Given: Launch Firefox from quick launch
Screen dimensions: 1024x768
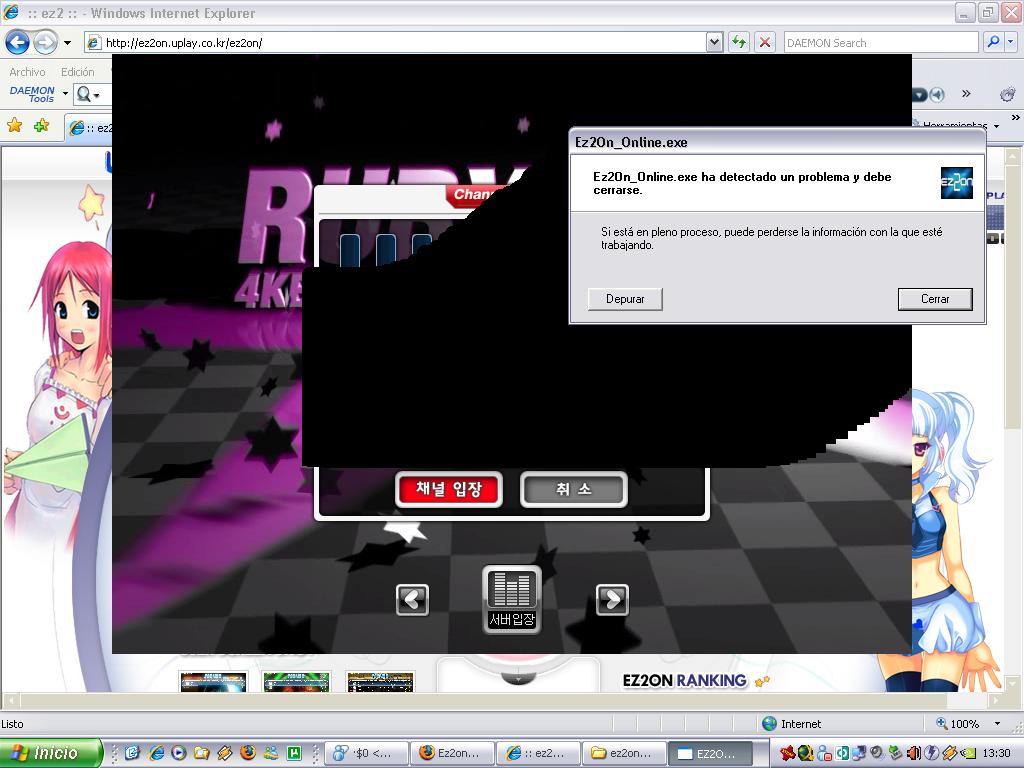Looking at the screenshot, I should pyautogui.click(x=248, y=753).
